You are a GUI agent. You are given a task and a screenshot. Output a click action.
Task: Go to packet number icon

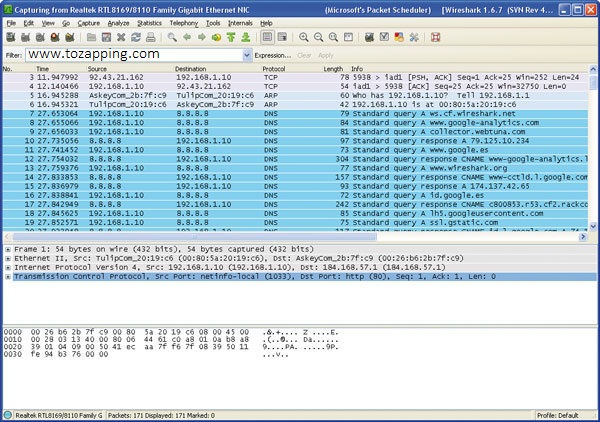pos(216,37)
